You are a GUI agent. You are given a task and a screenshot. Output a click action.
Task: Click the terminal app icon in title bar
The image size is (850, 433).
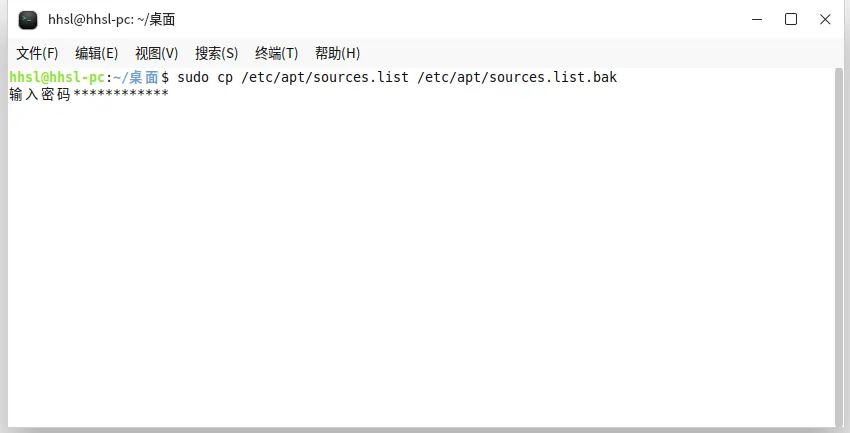coord(28,20)
